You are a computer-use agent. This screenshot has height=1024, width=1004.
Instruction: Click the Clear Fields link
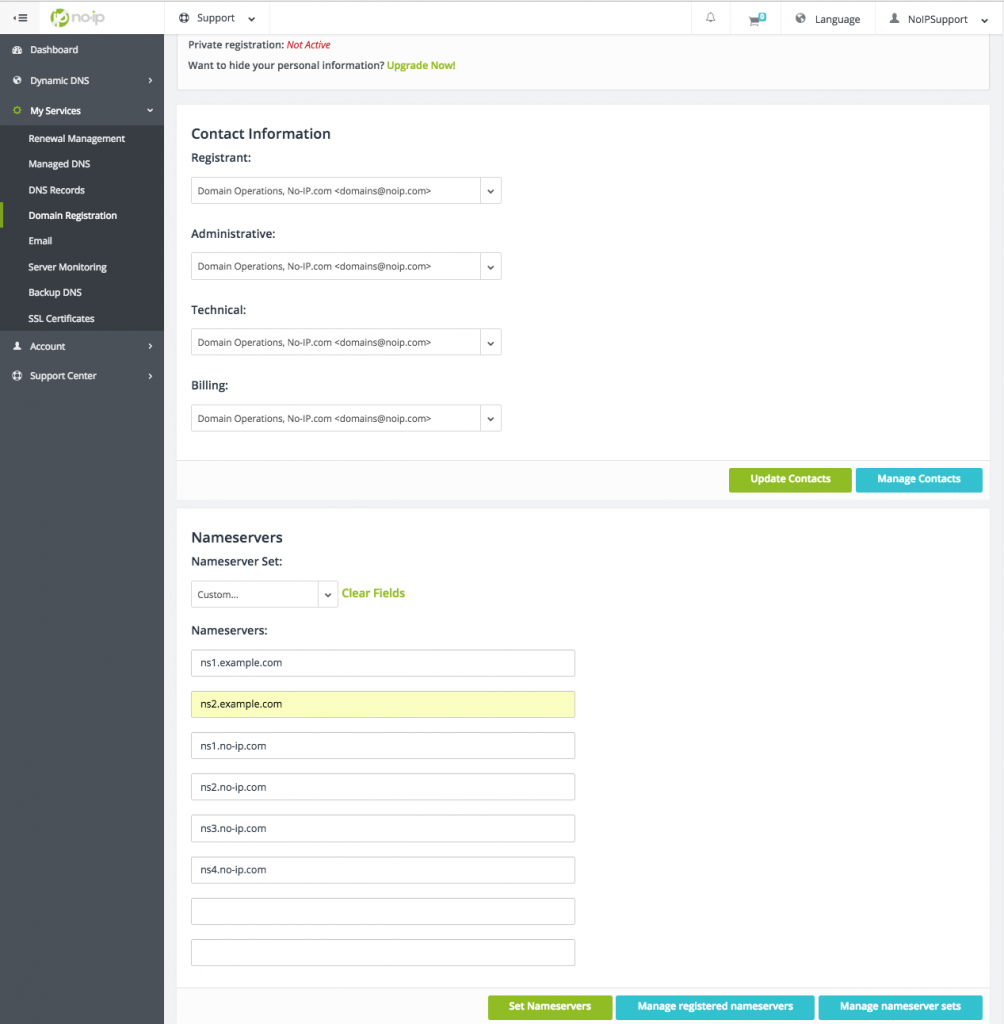374,593
